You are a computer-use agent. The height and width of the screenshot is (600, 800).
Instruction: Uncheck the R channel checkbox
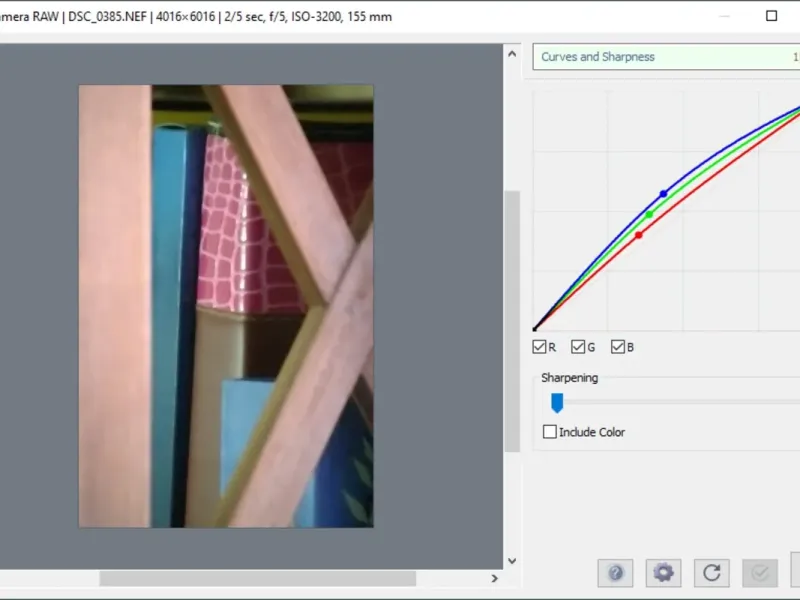click(x=540, y=347)
